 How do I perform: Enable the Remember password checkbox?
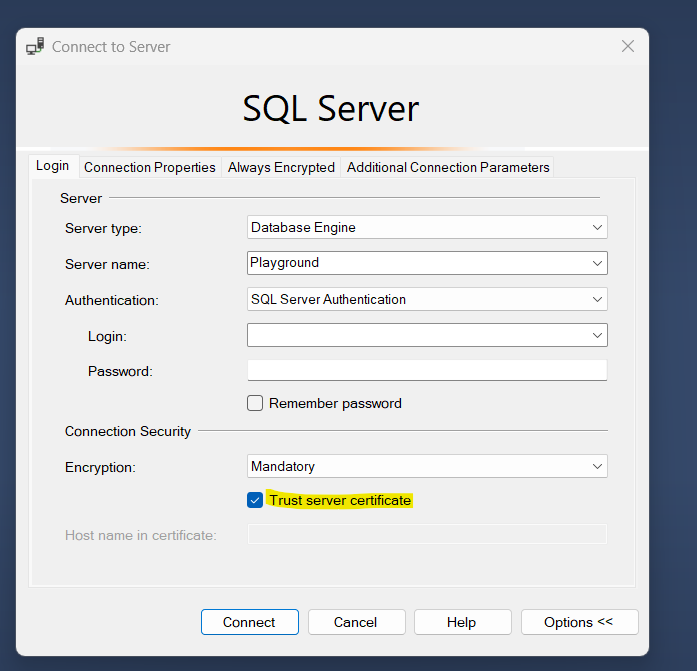click(256, 403)
